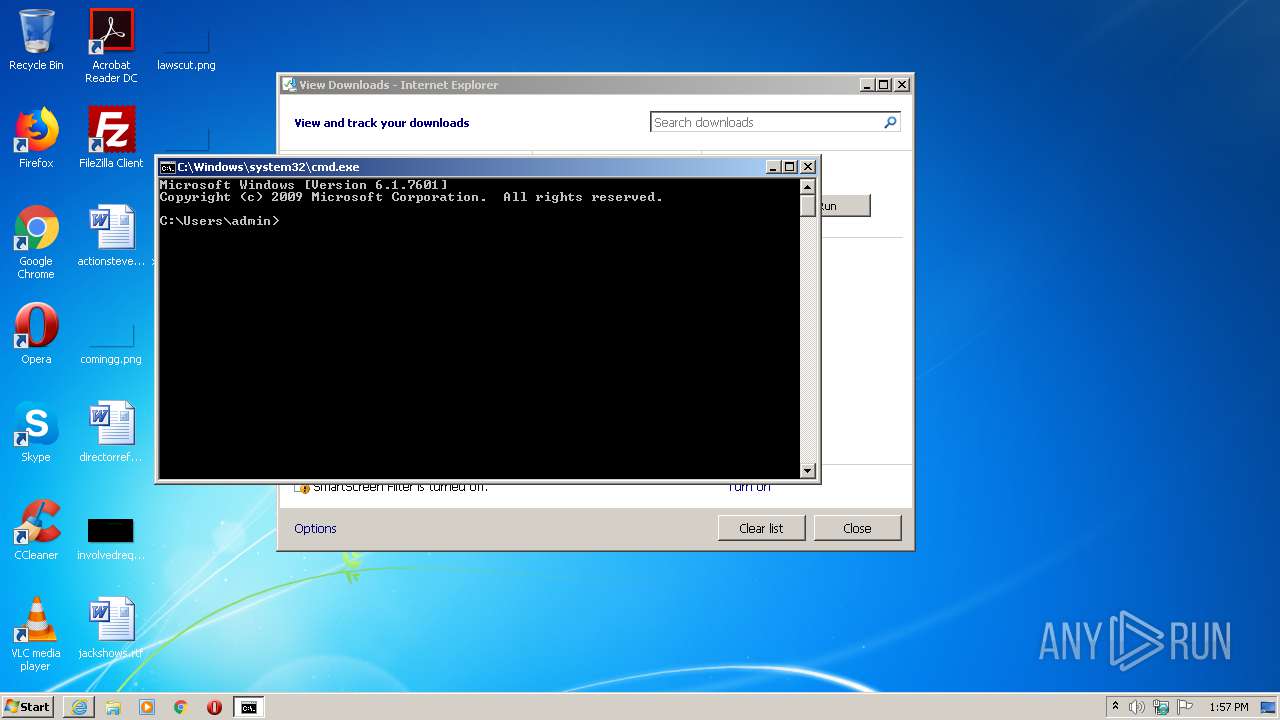This screenshot has height=720, width=1280.
Task: Open Options link in View Downloads
Action: pos(315,528)
